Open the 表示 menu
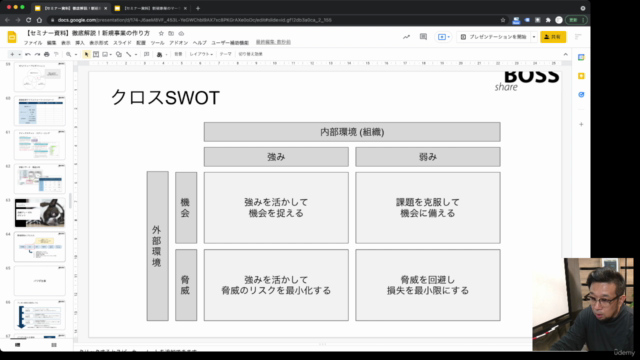The height and width of the screenshot is (360, 640). [x=66, y=43]
